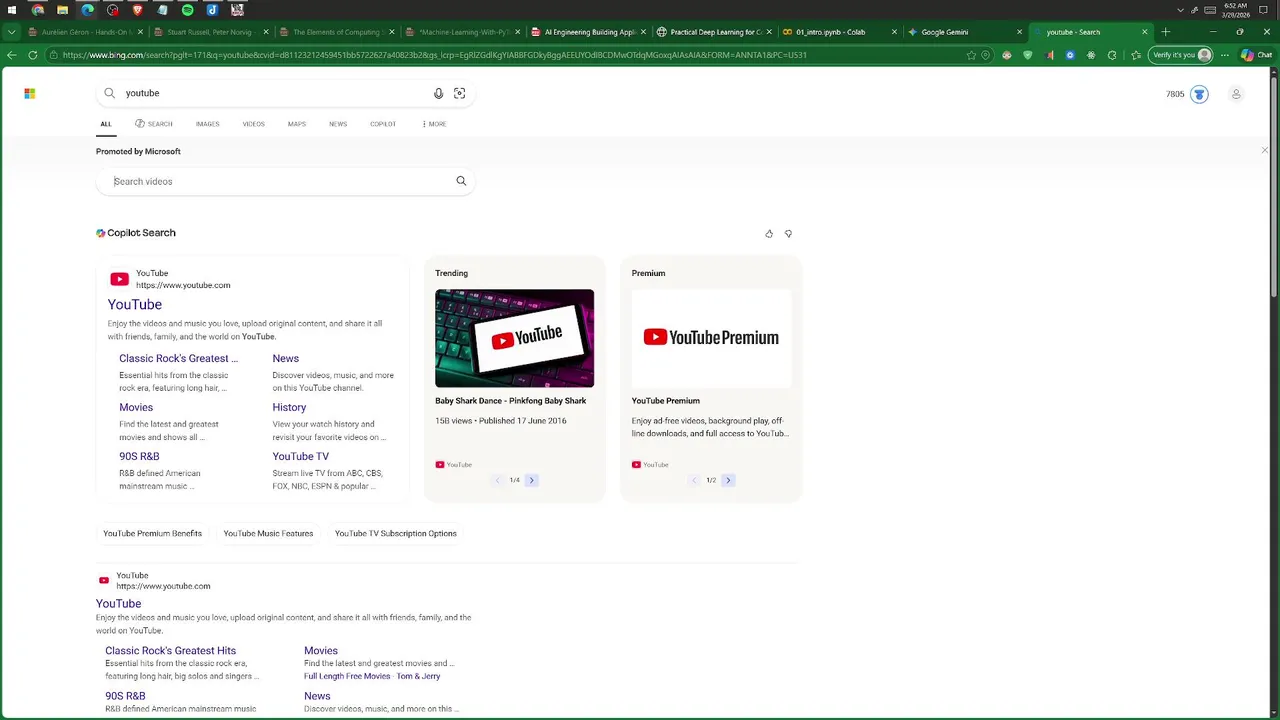Viewport: 1280px width, 720px height.
Task: Click YouTube Premium Benefits chip
Action: point(152,533)
